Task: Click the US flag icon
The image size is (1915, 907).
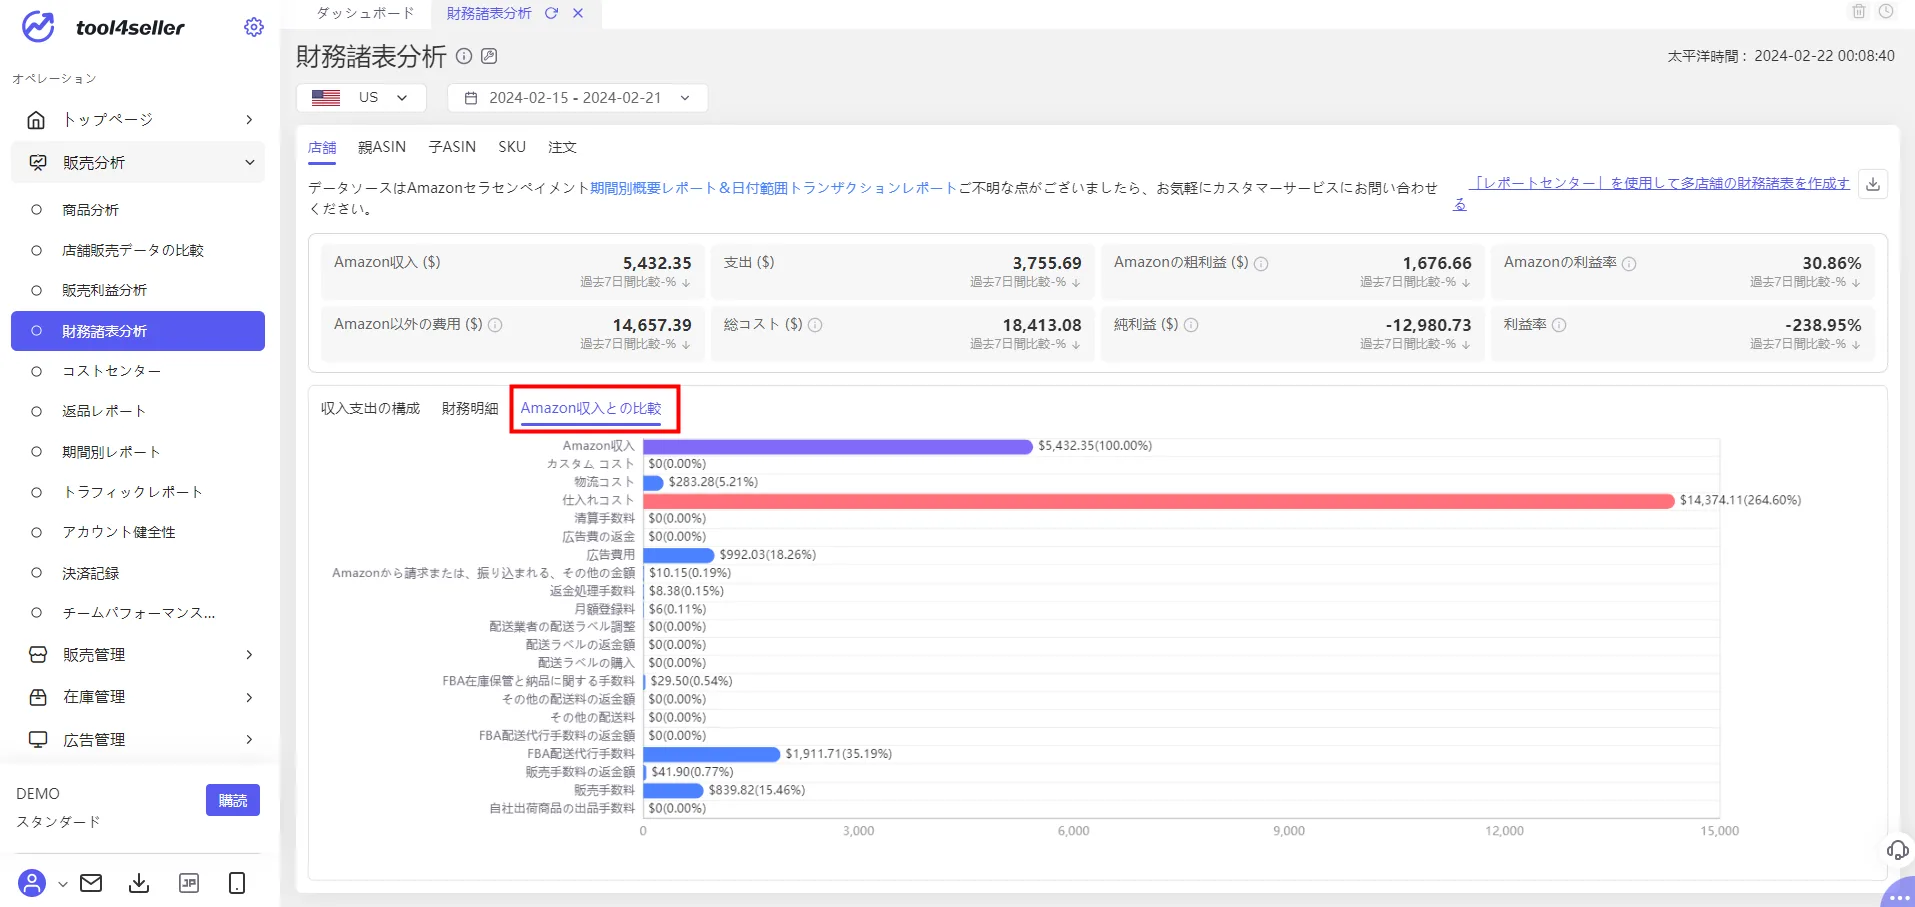Action: [x=326, y=98]
